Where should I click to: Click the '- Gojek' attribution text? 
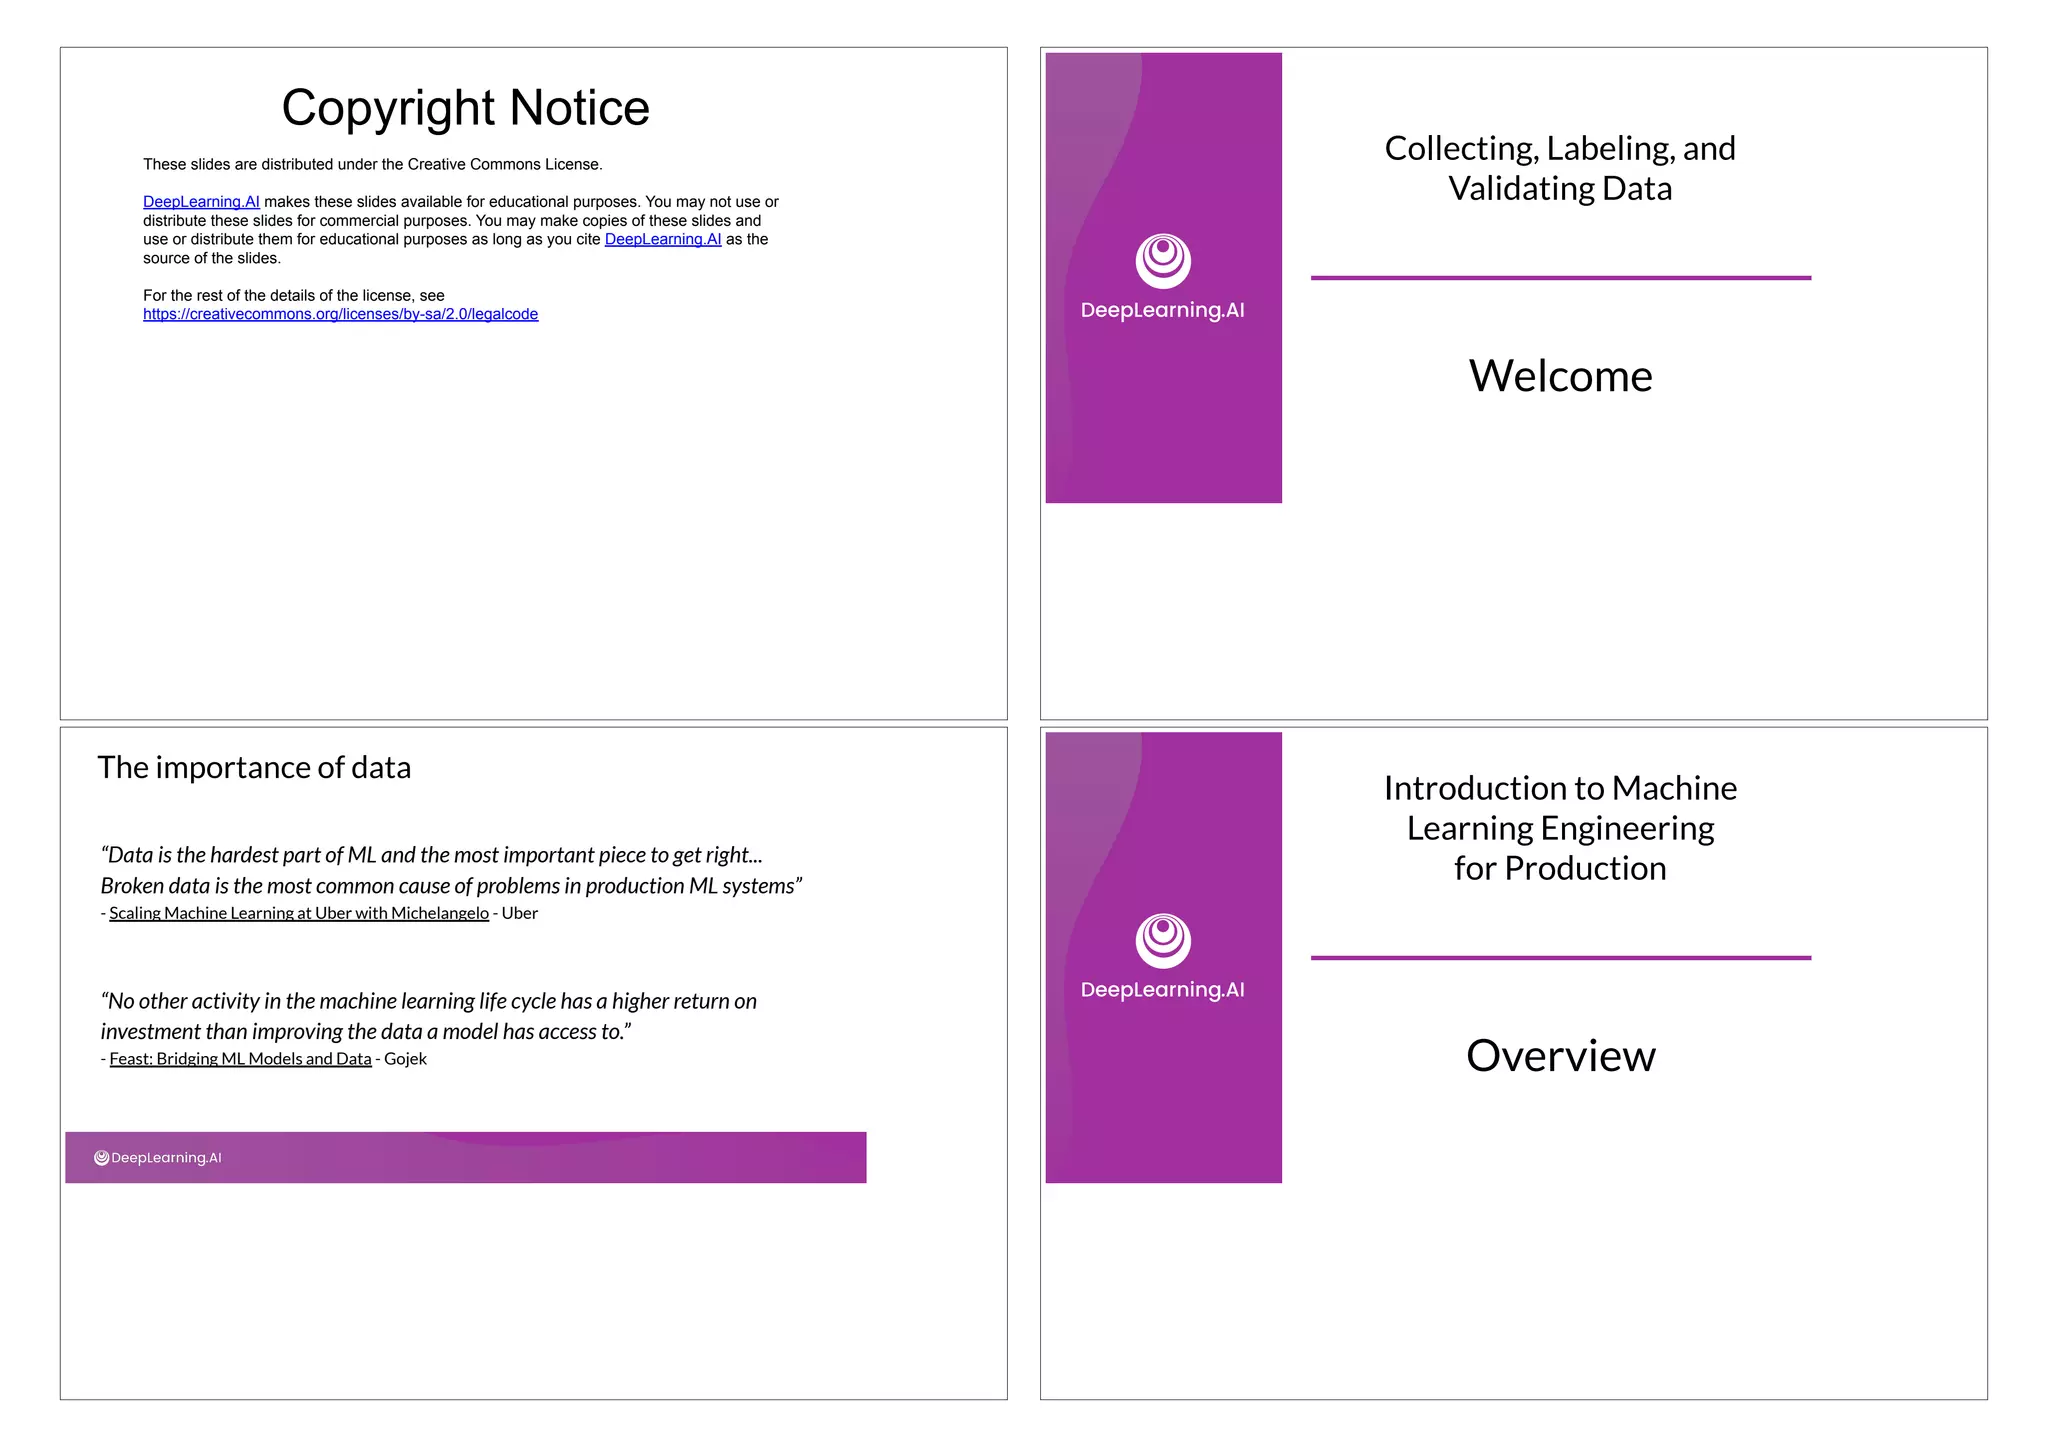[401, 1059]
